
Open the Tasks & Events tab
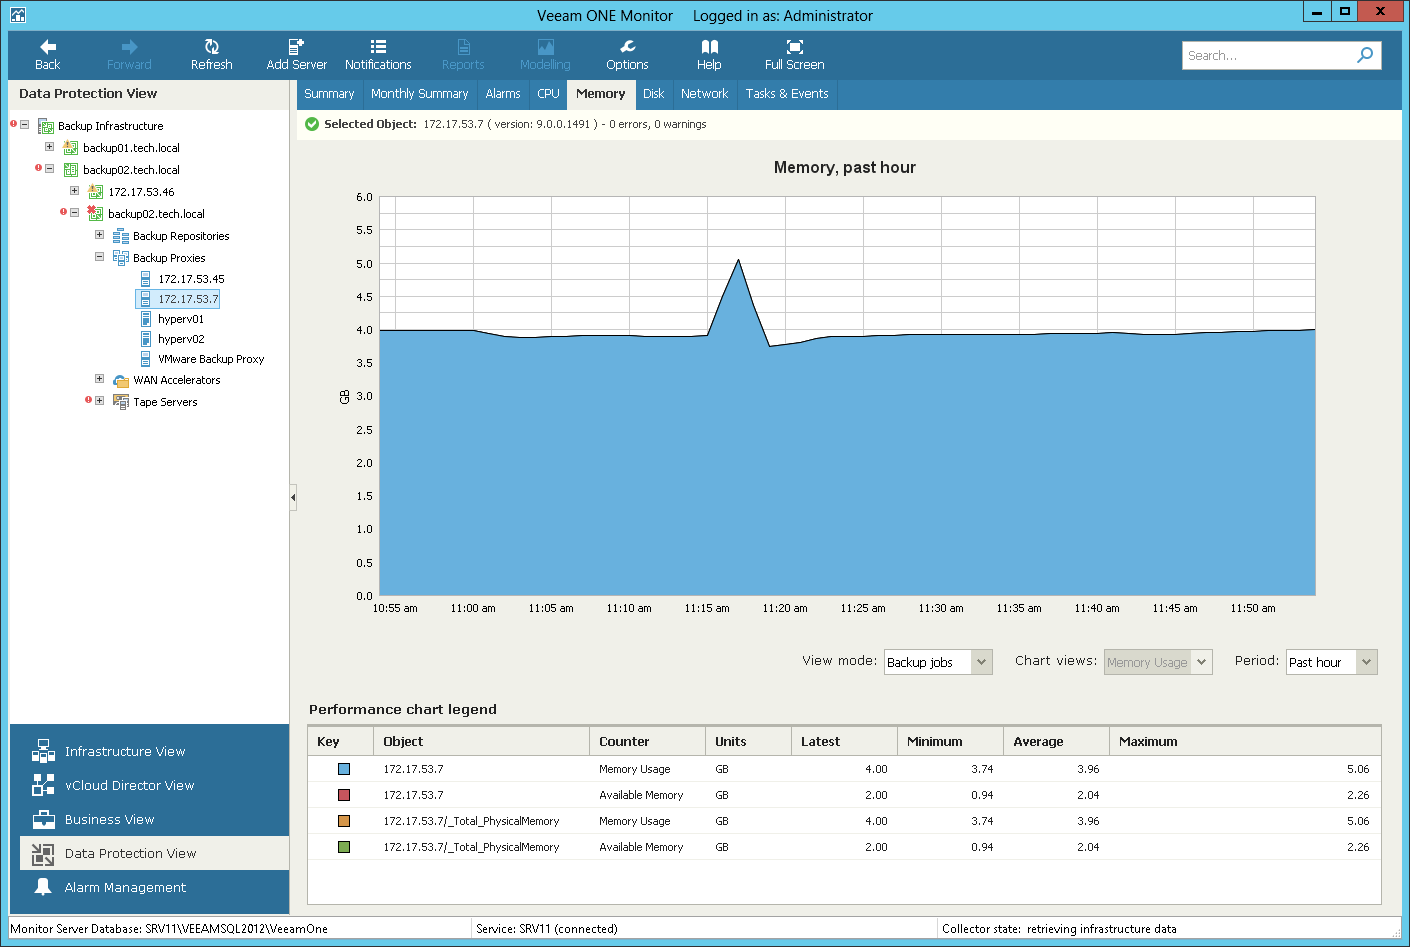point(787,94)
